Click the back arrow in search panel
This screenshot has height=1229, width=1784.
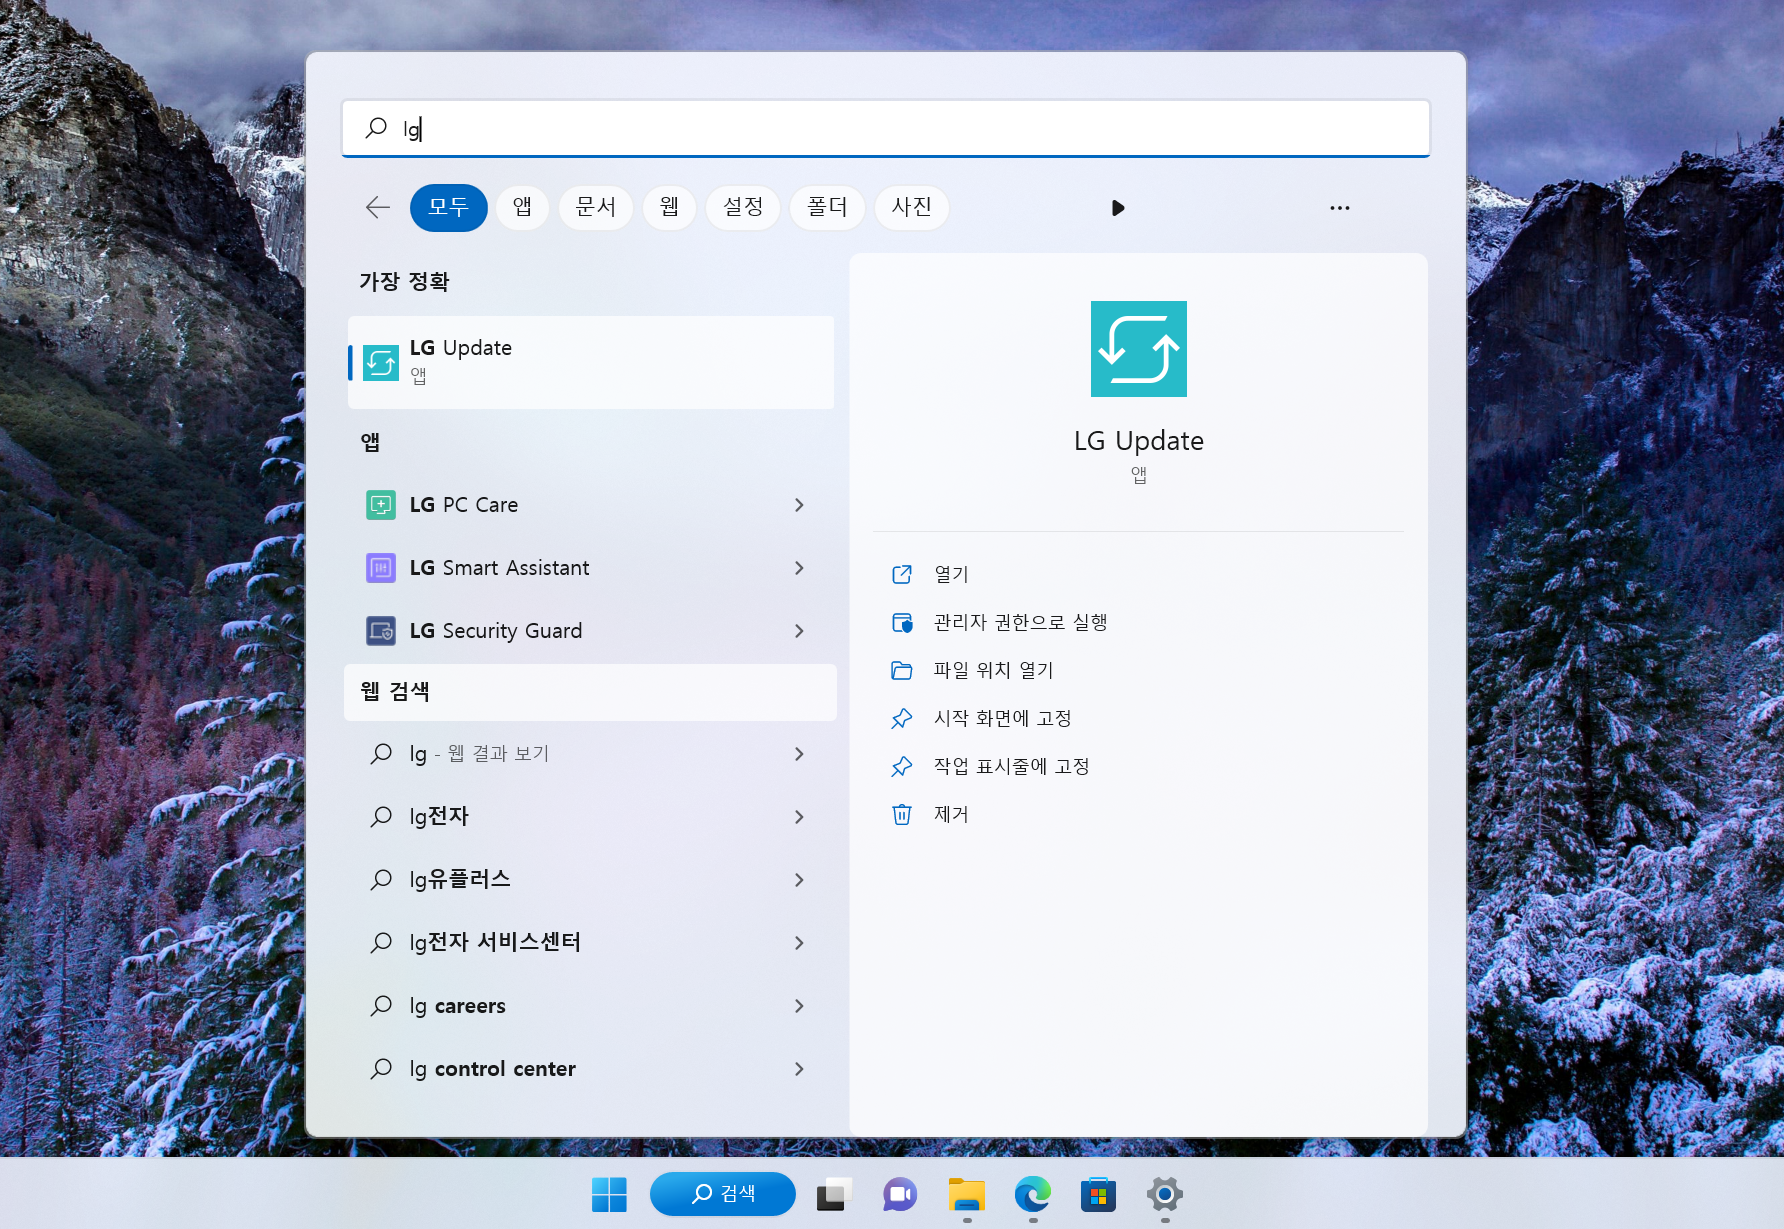pos(378,208)
